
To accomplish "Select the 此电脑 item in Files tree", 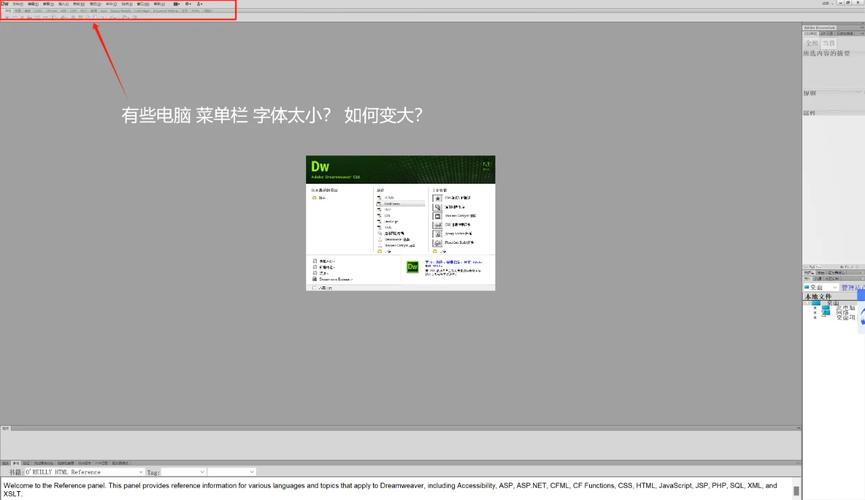I will click(846, 308).
